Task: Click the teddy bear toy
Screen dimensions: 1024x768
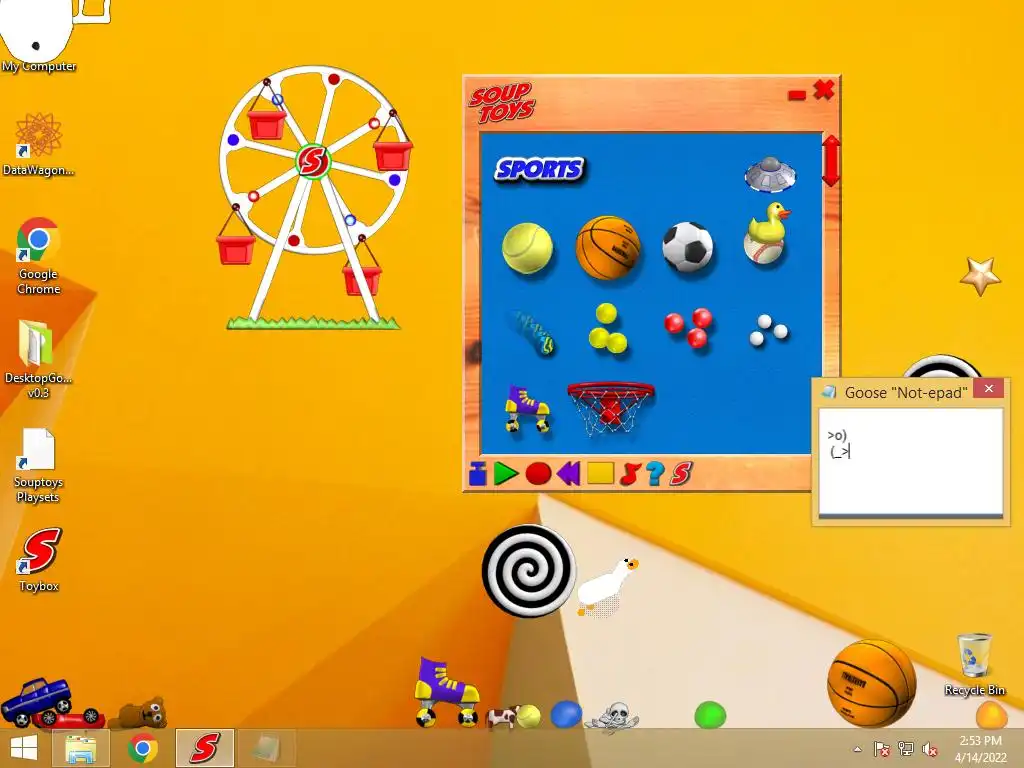Action: click(x=140, y=712)
